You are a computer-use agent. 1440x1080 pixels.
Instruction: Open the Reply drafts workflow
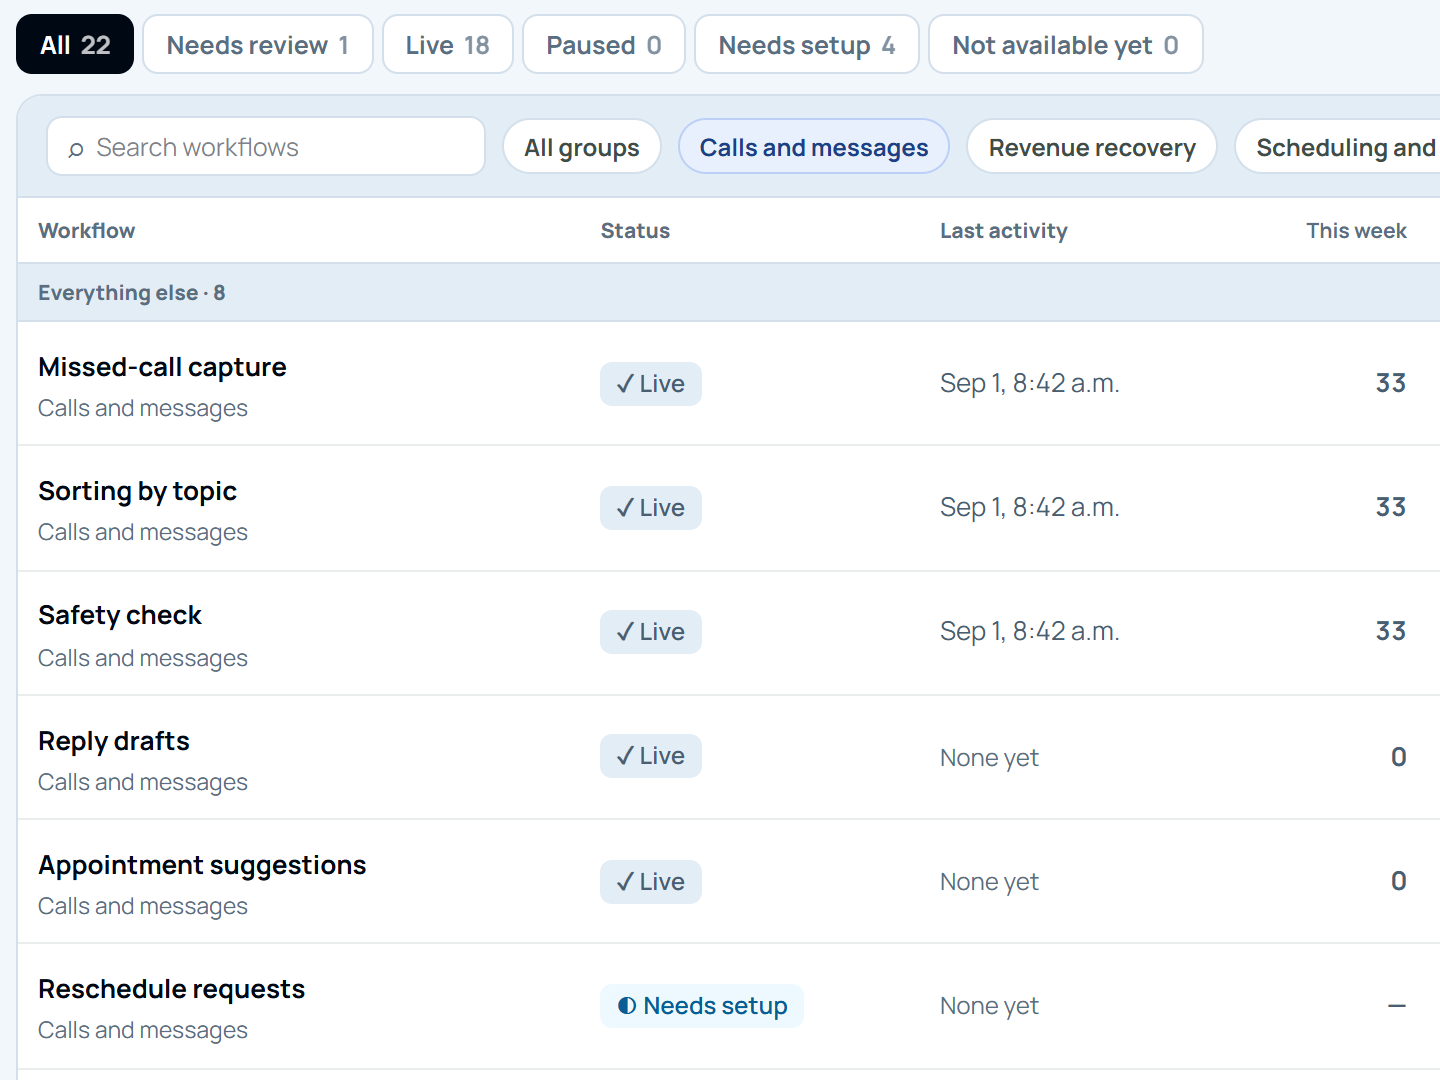(x=114, y=741)
